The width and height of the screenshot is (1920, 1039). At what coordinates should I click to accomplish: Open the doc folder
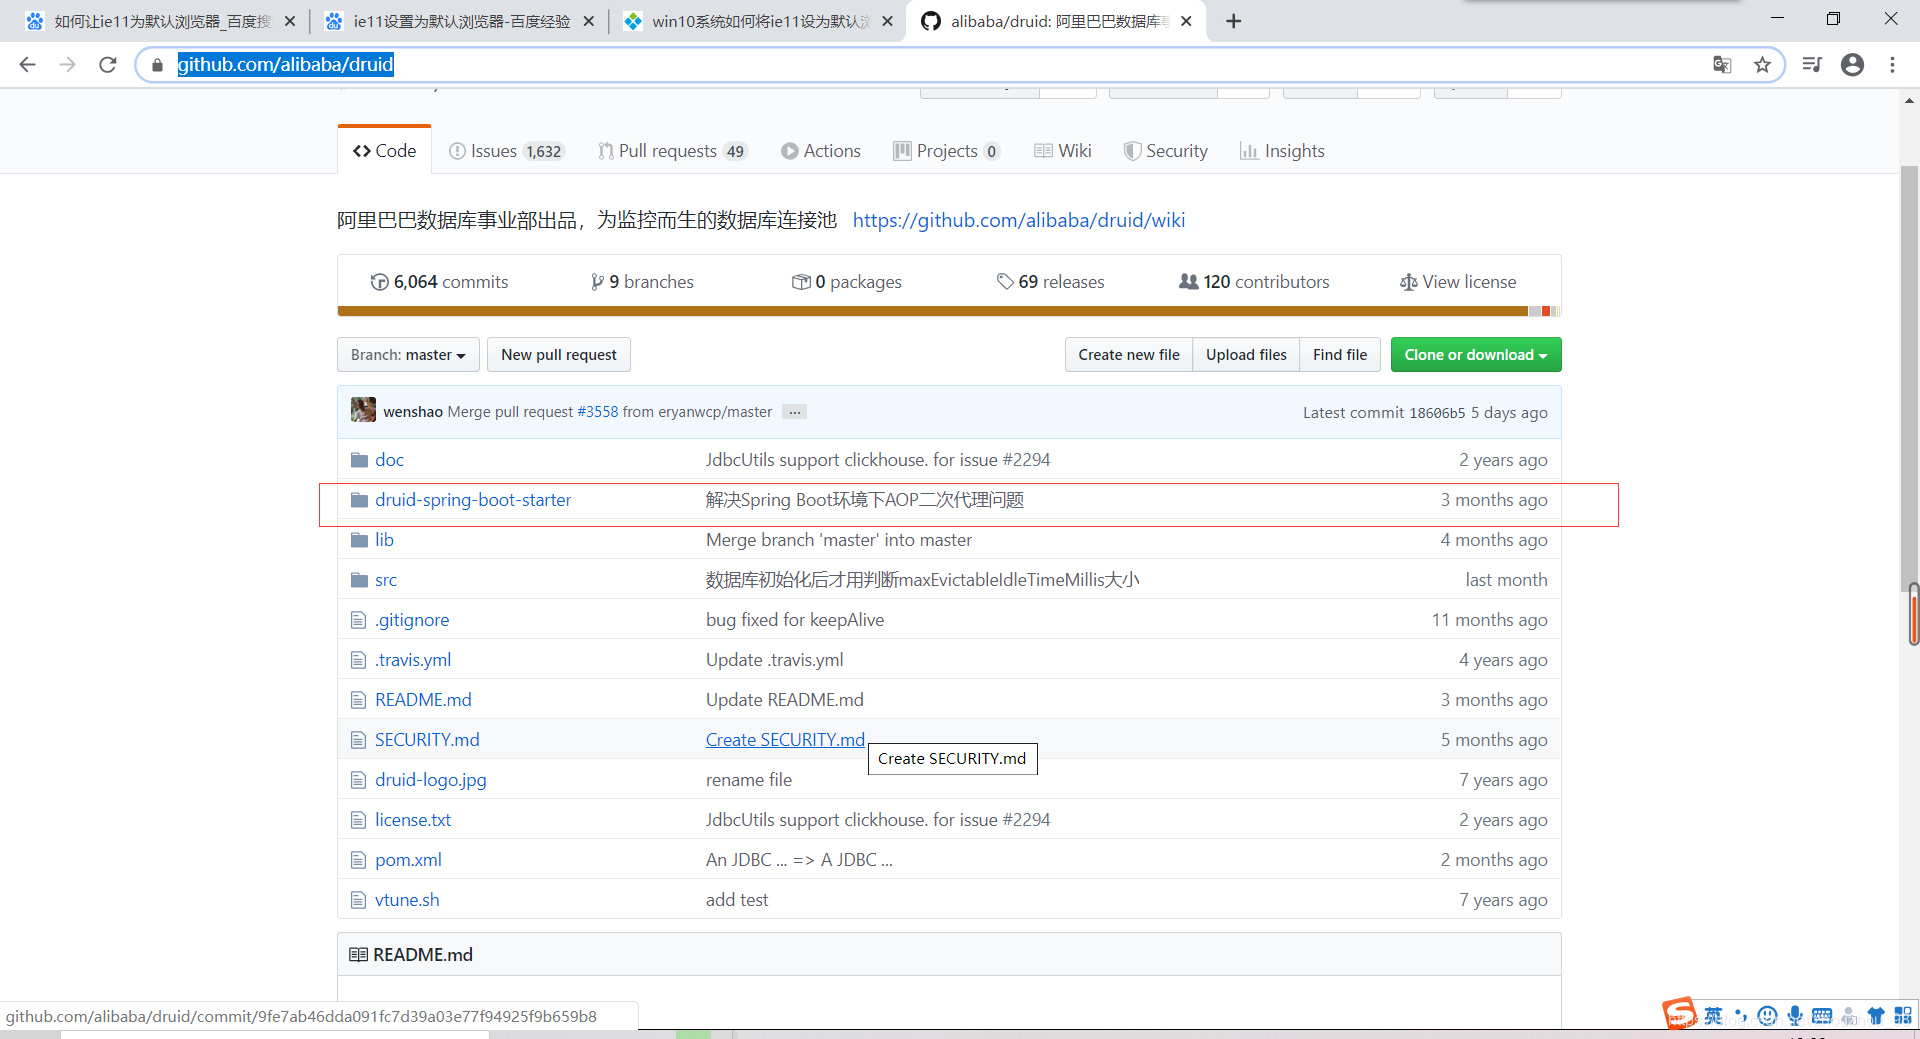click(389, 460)
